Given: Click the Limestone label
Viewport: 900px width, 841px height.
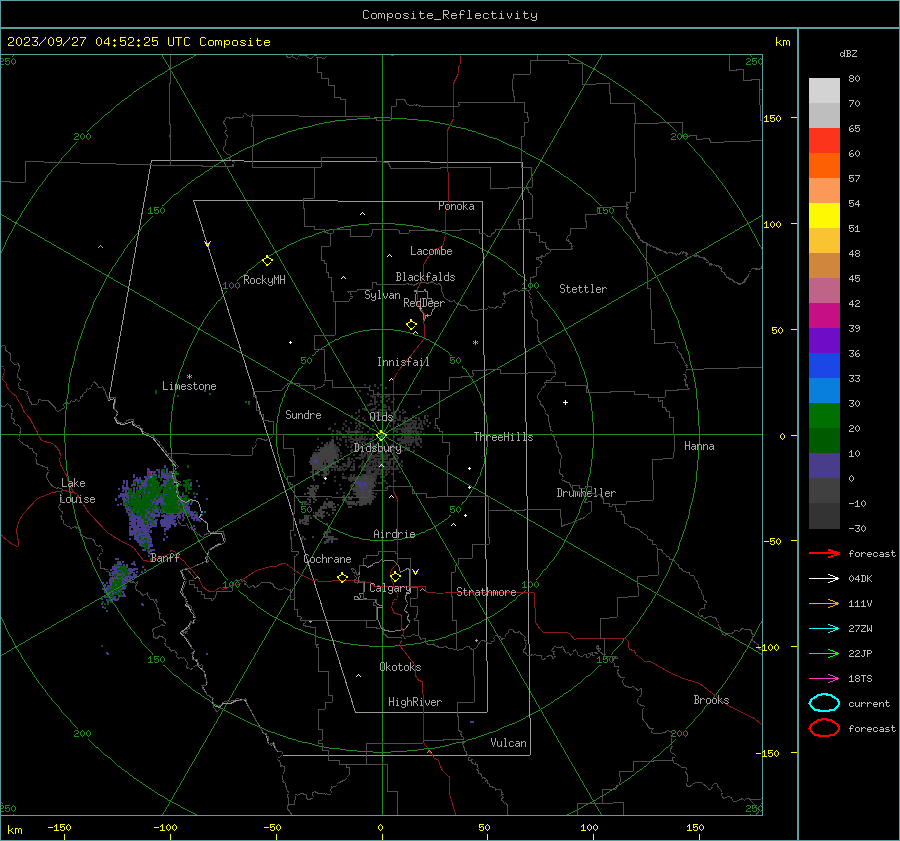Looking at the screenshot, I should [189, 386].
